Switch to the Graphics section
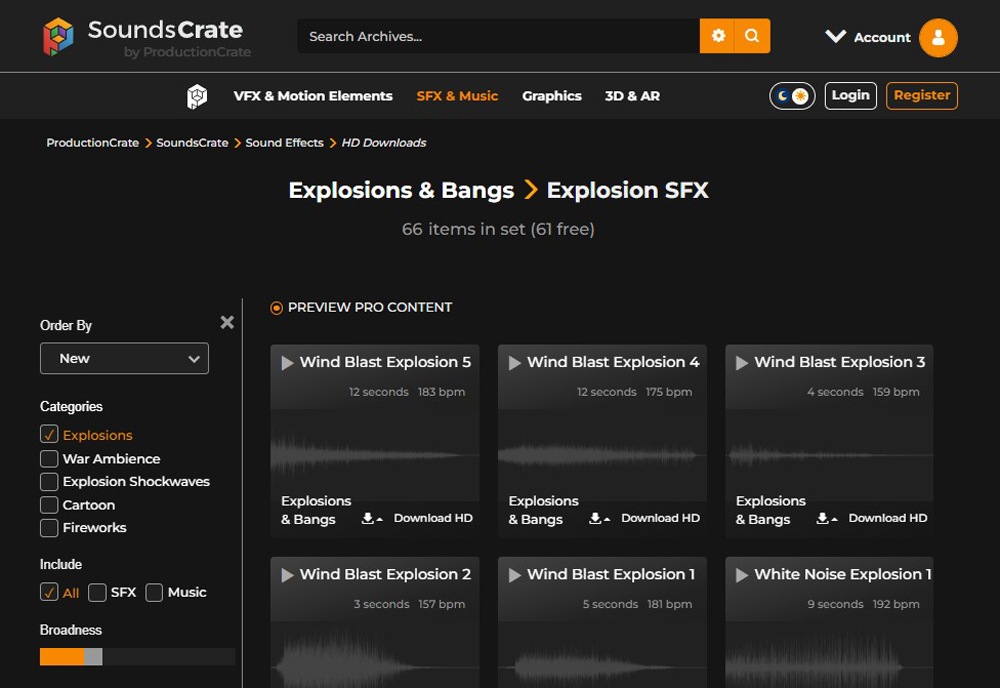The height and width of the screenshot is (688, 1000). tap(552, 95)
